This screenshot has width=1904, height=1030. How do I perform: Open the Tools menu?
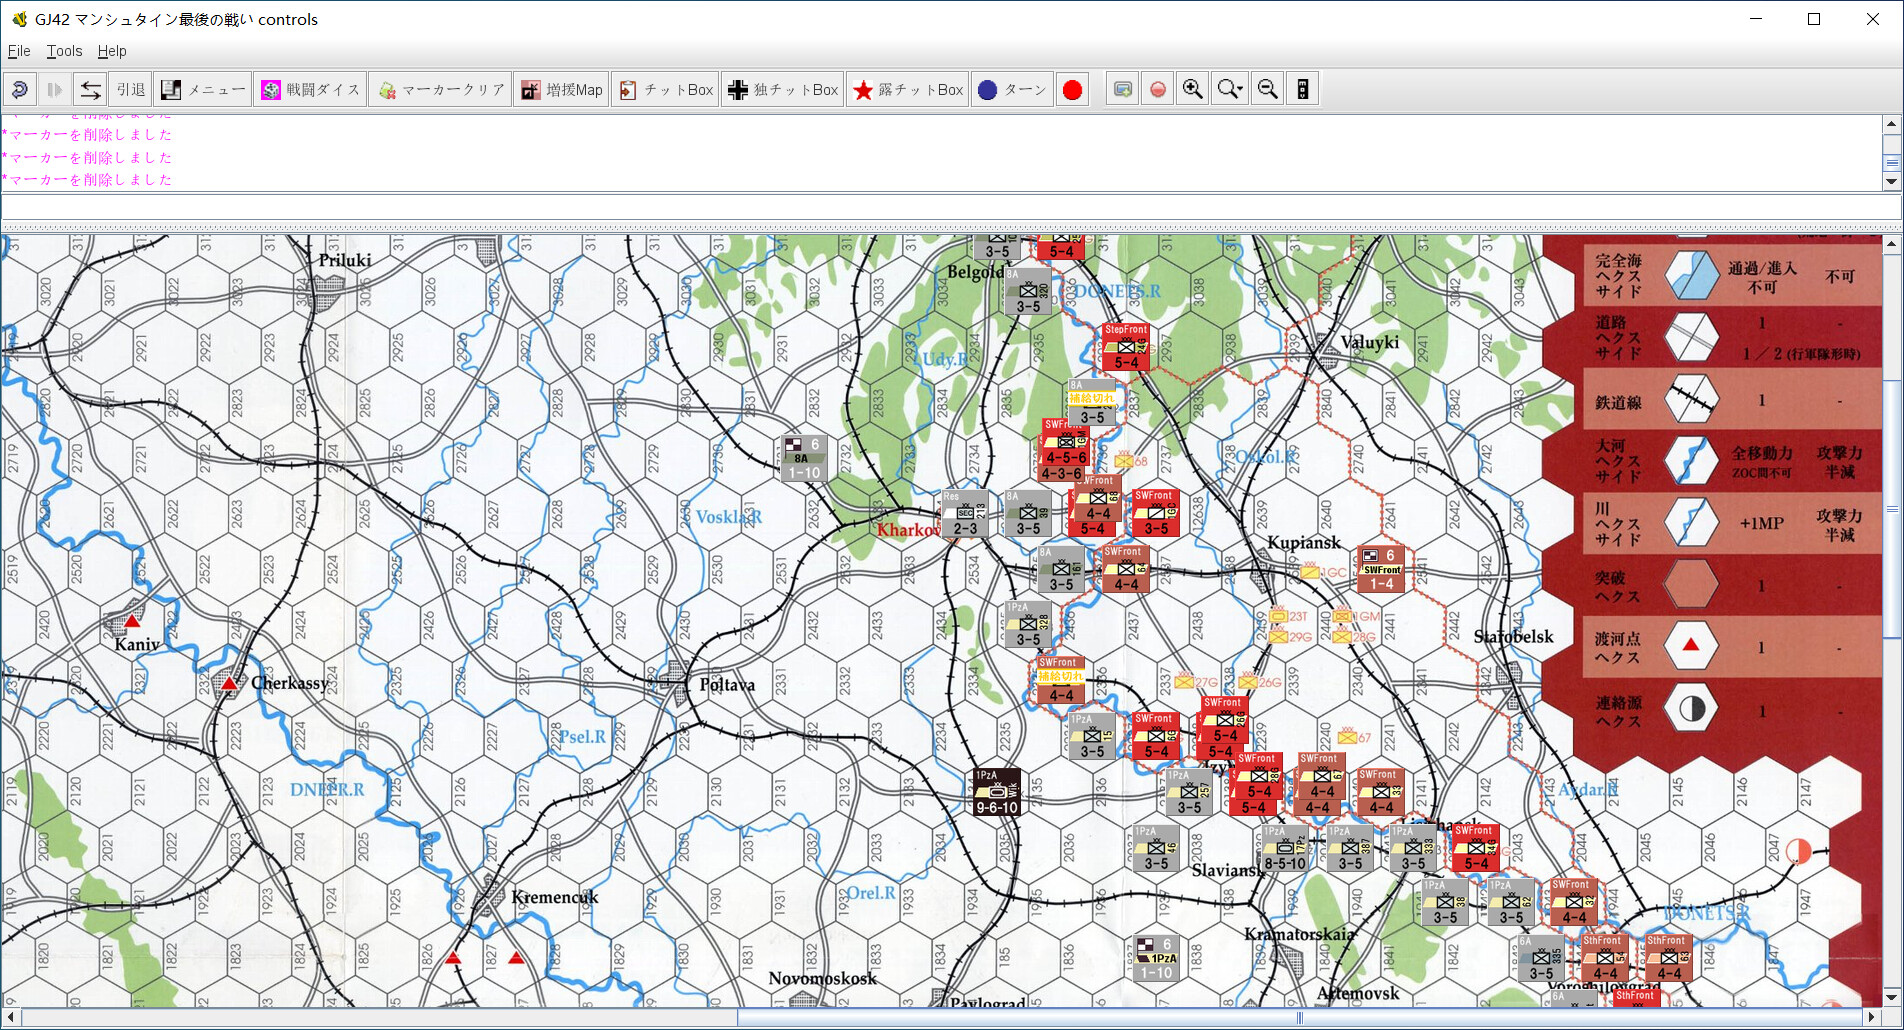[64, 51]
